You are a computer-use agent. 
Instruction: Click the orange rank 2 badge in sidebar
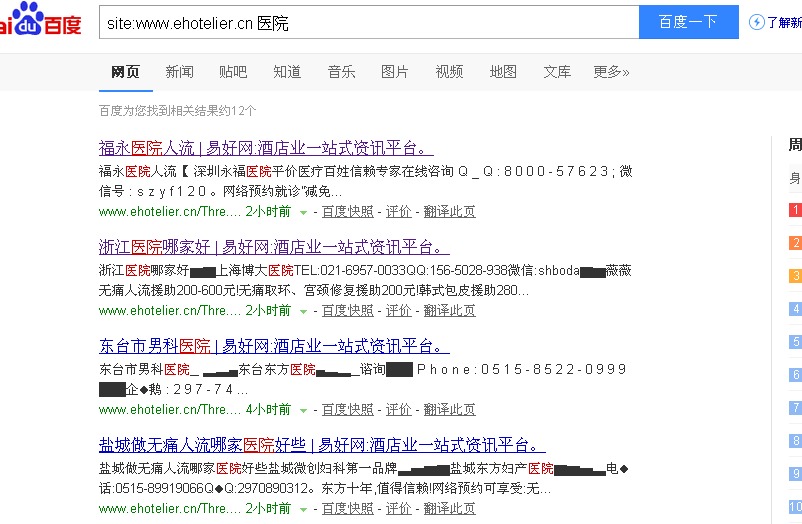pos(795,243)
